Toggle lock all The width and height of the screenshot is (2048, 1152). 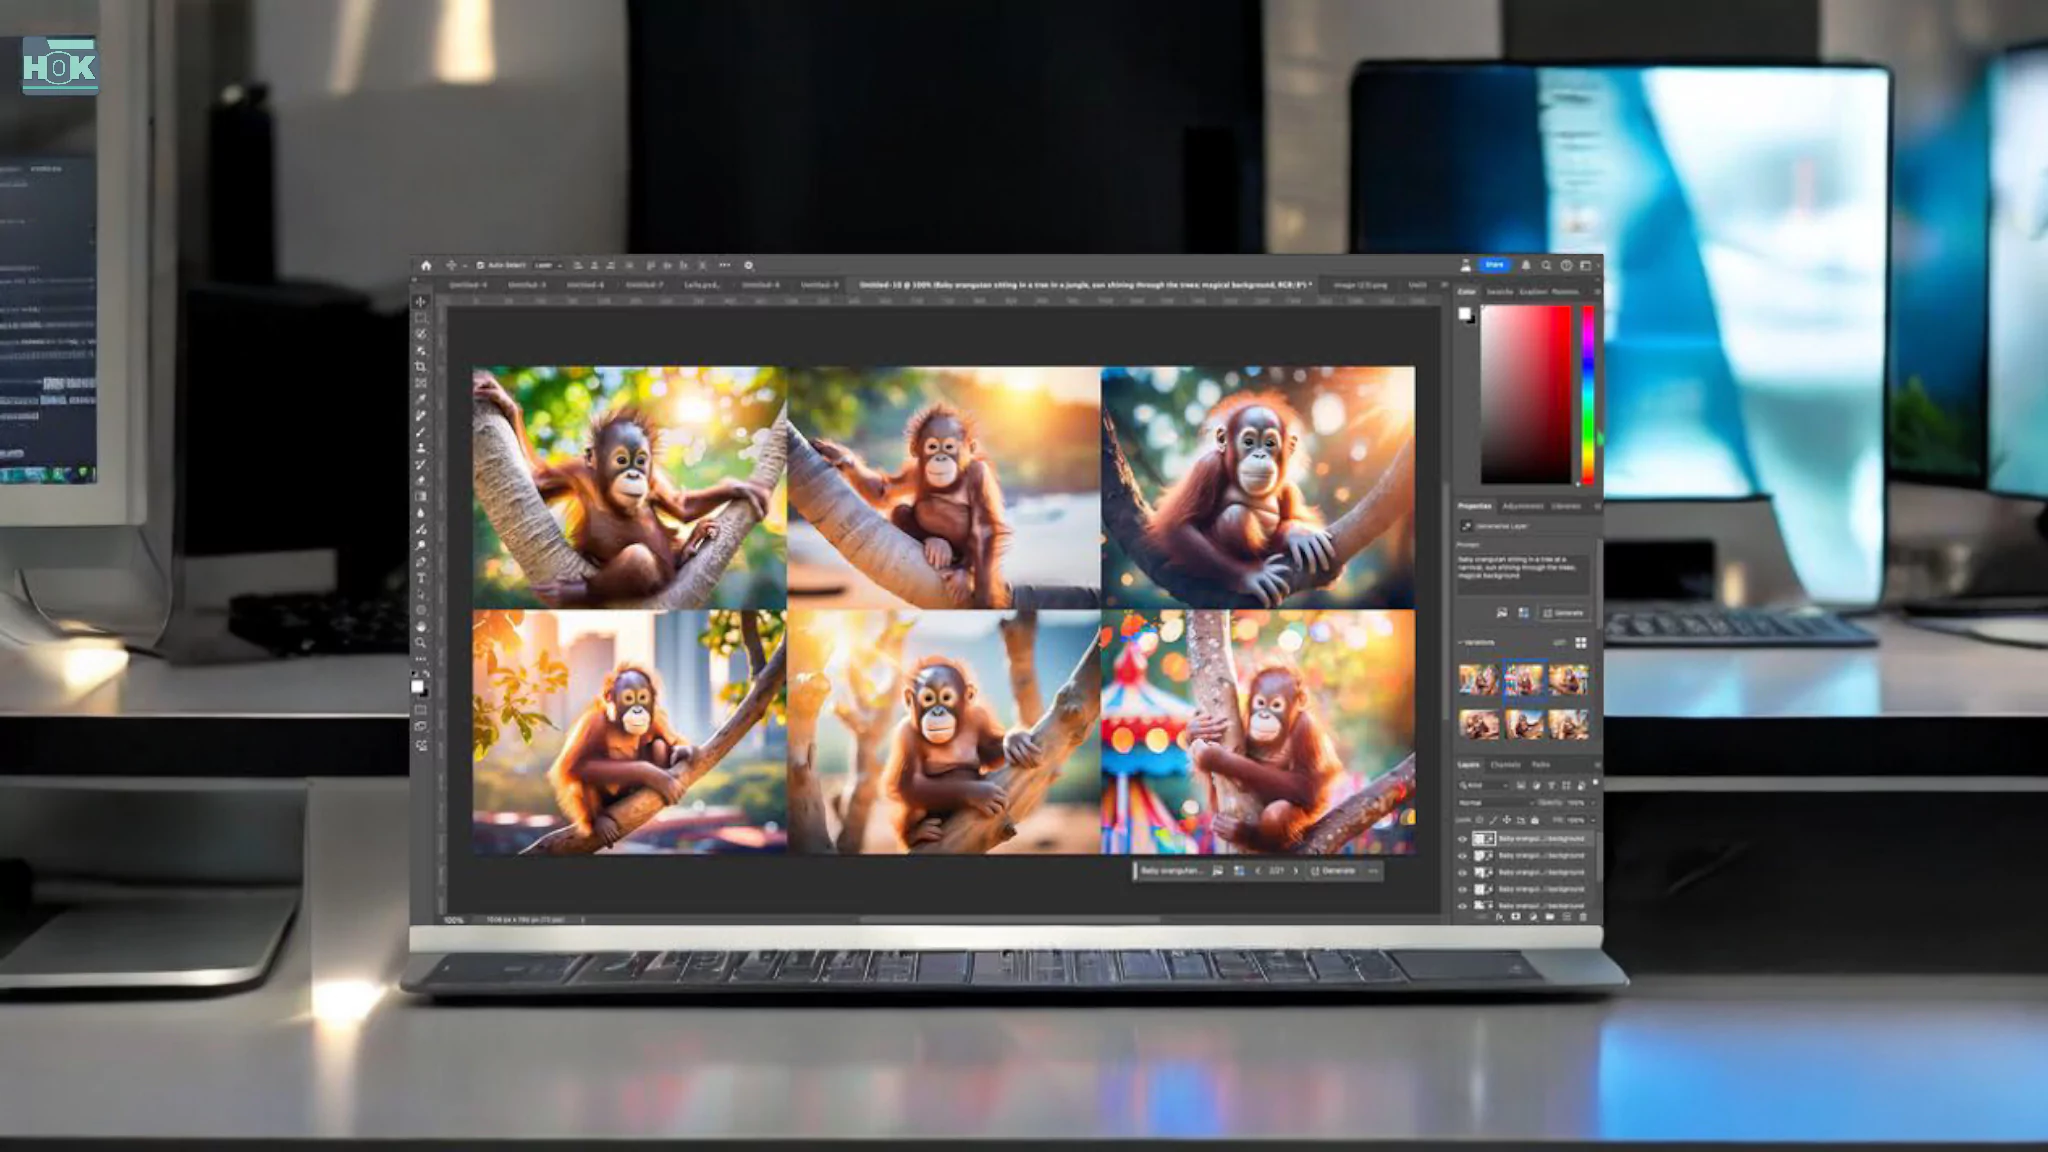(1535, 820)
